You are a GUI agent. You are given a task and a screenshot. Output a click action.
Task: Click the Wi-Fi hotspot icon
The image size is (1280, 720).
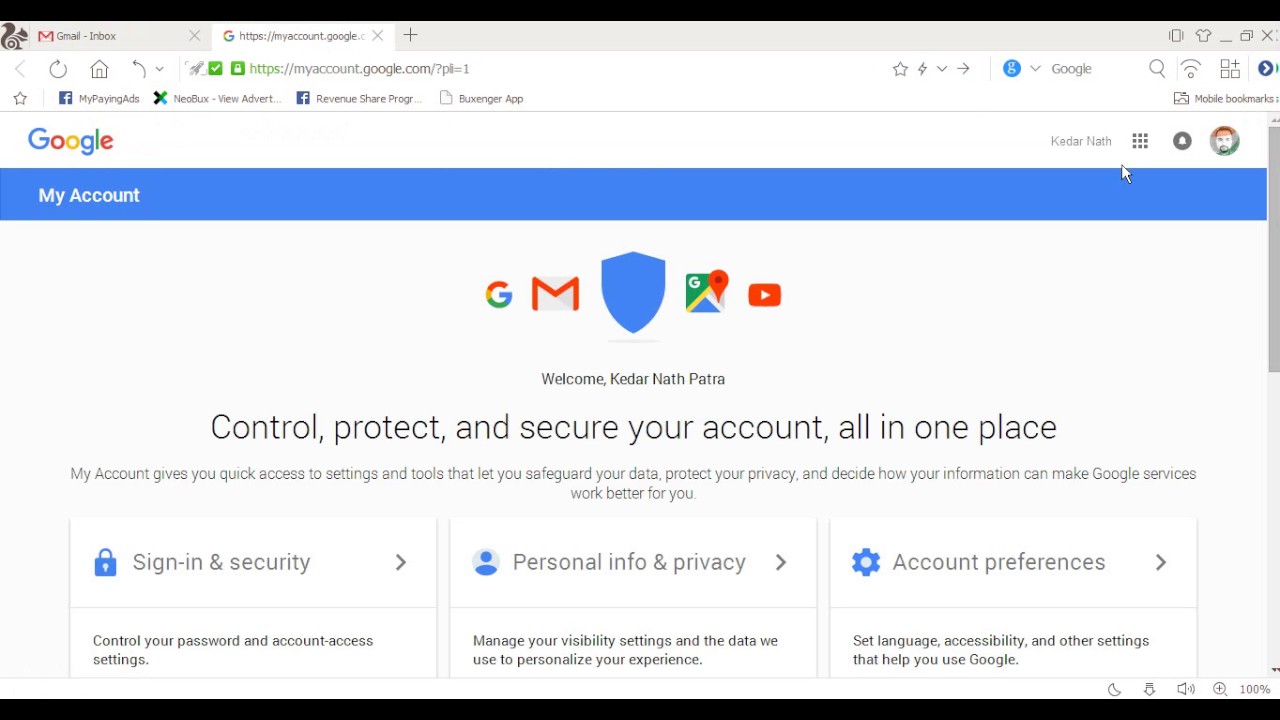click(1191, 69)
